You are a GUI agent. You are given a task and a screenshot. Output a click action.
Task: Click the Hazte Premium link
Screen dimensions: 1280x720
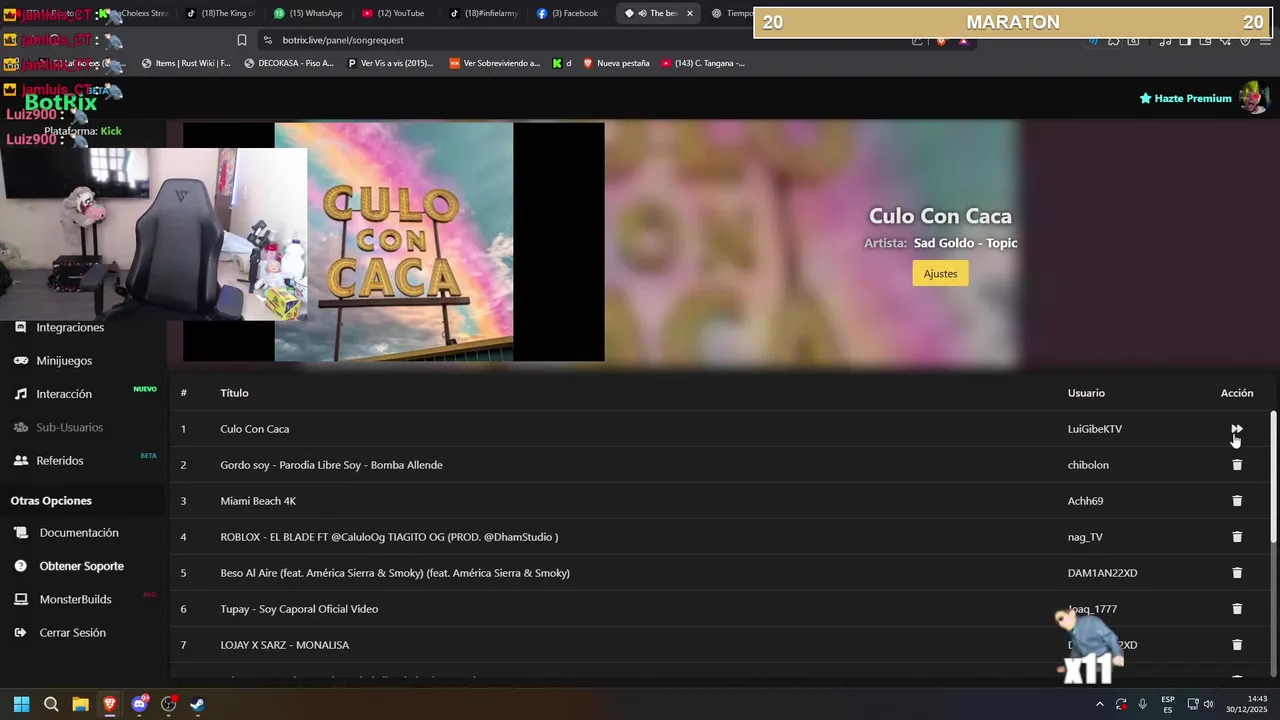pos(1185,98)
